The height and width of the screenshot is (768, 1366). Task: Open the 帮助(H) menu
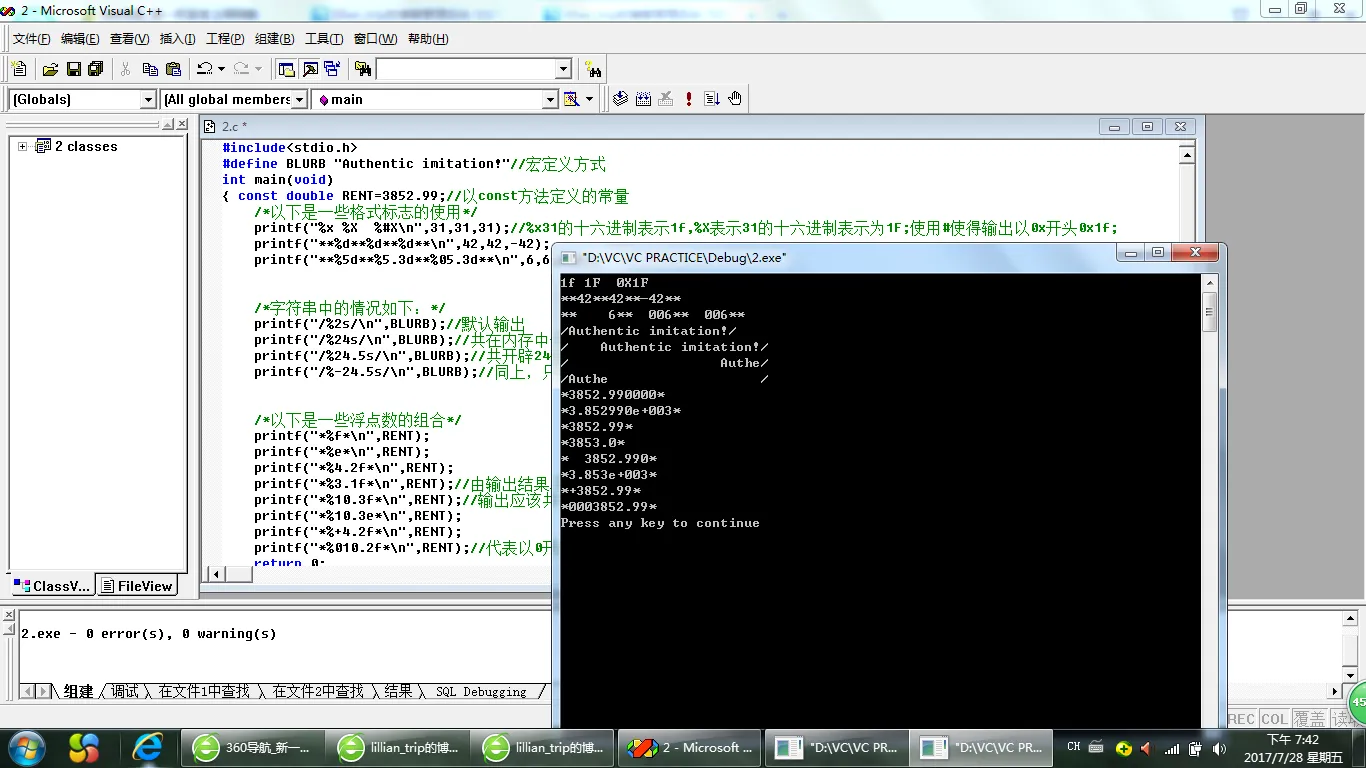click(x=428, y=39)
